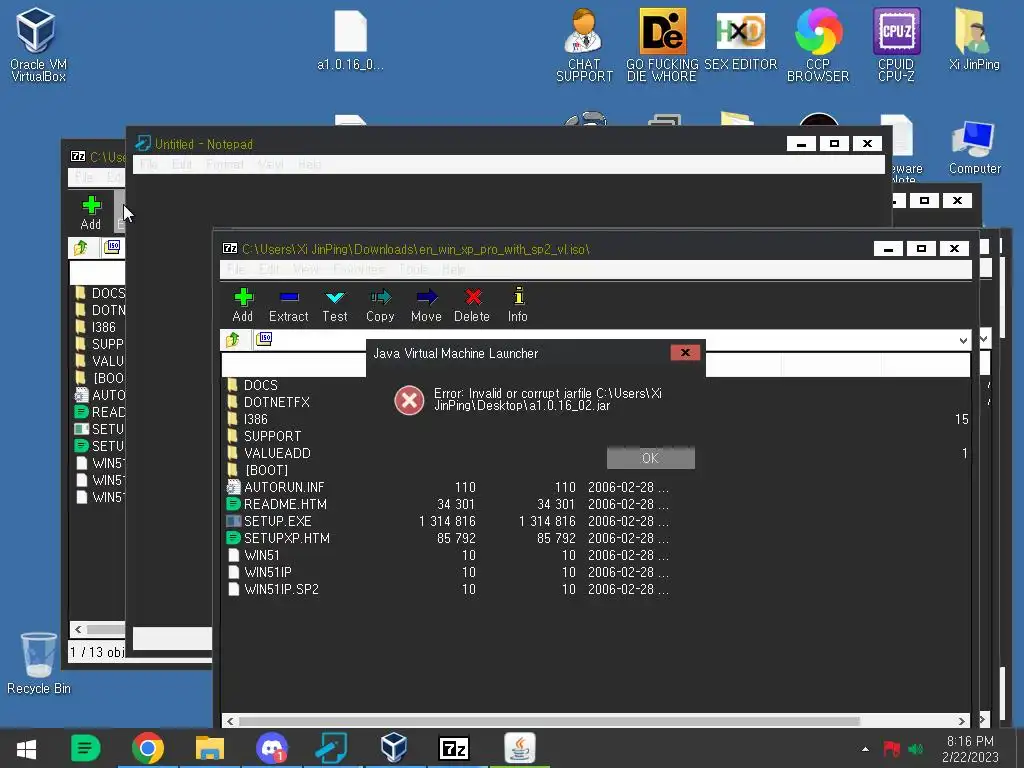
Task: Click the Extract toolbar icon in 7-Zip
Action: [x=288, y=305]
